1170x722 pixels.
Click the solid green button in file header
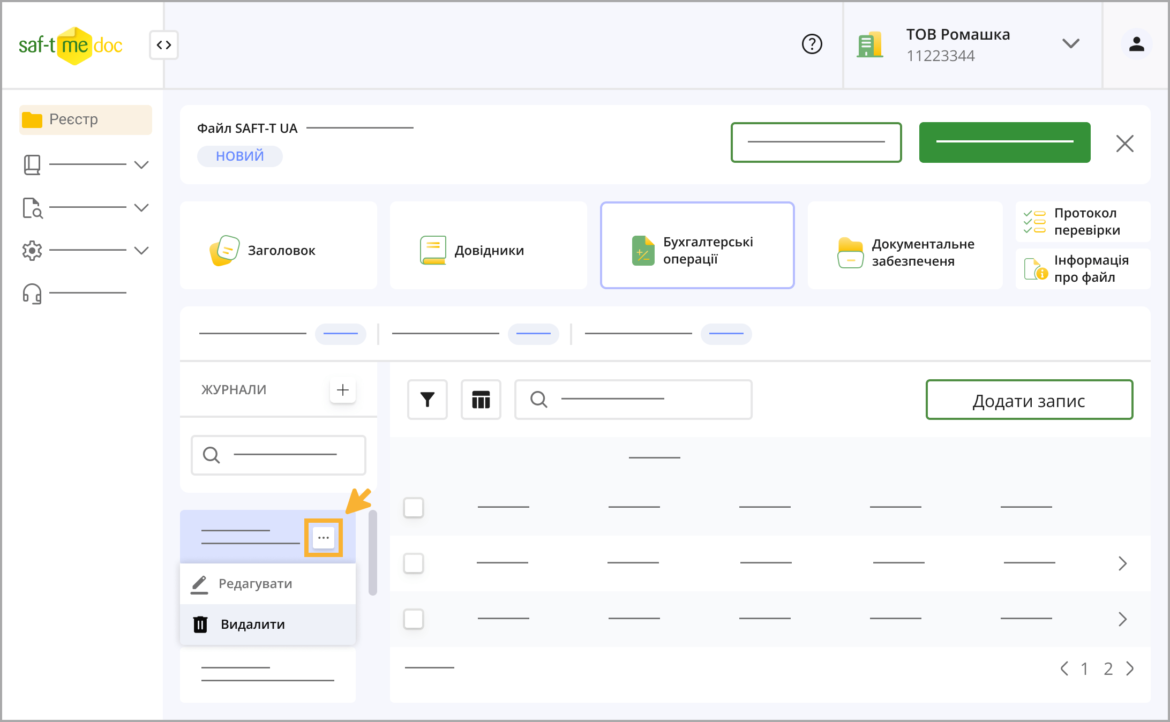[x=1004, y=142]
